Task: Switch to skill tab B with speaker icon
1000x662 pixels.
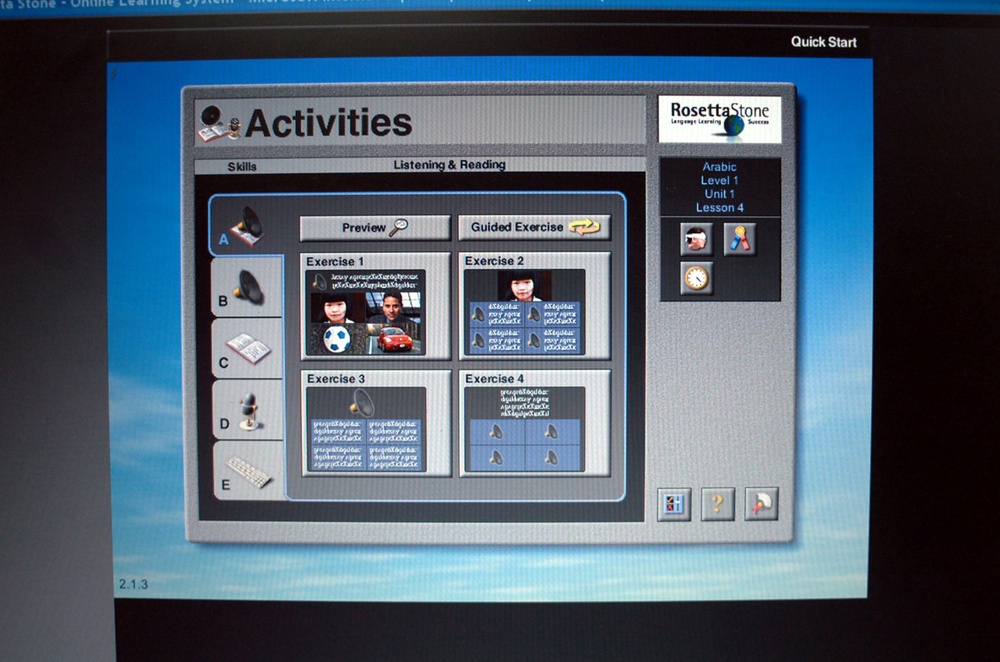Action: point(244,288)
